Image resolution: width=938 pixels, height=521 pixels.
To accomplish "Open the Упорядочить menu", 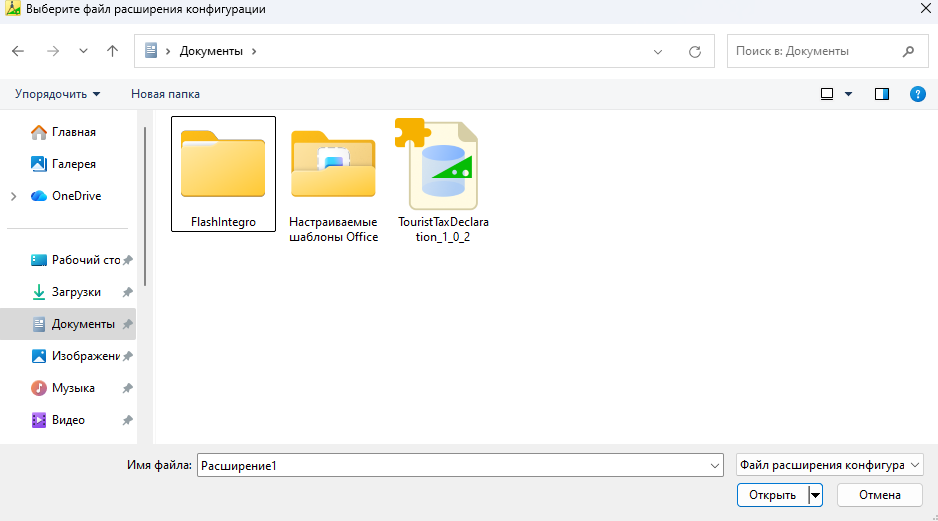I will (57, 94).
